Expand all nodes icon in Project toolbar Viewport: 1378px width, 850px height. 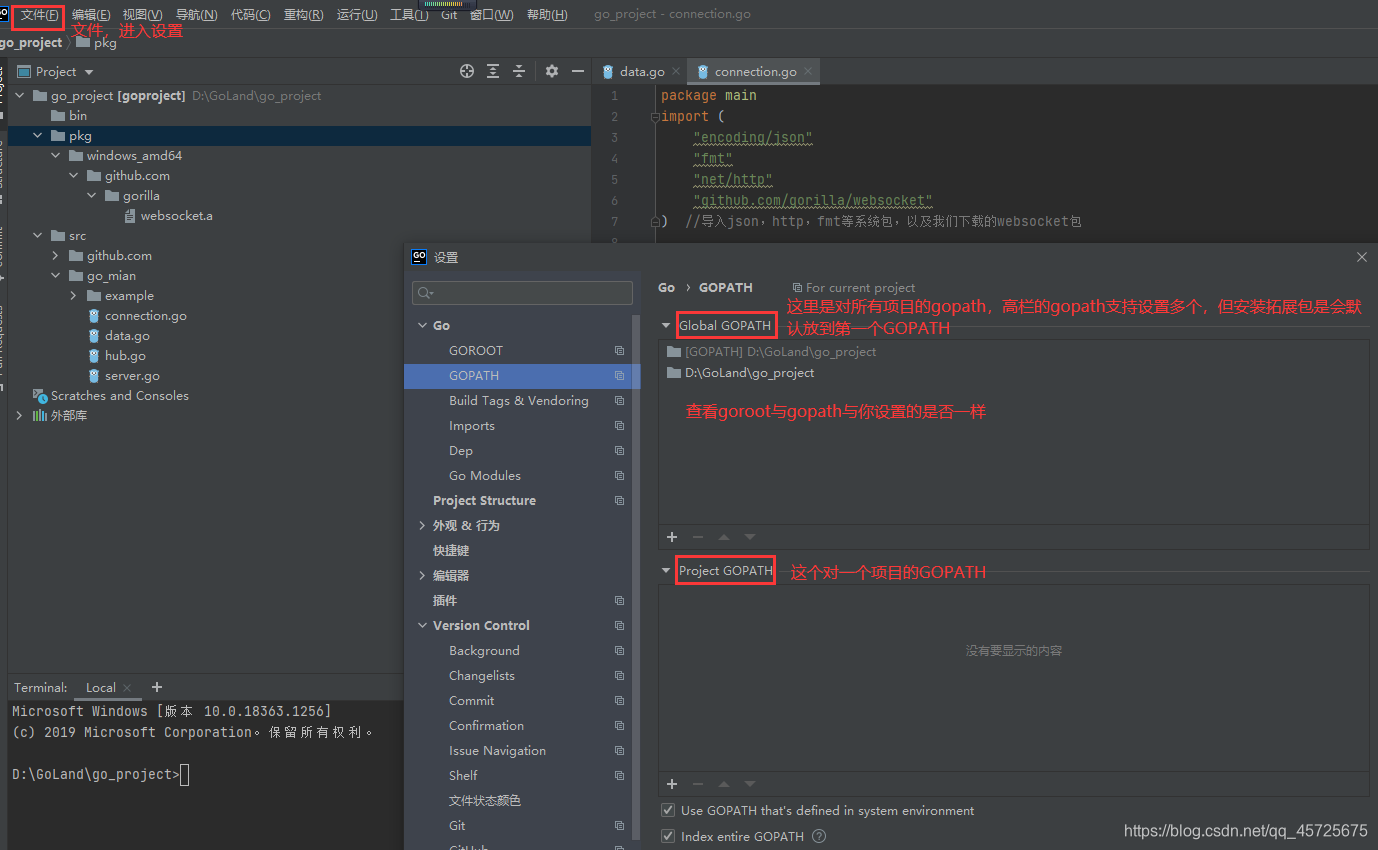click(x=493, y=71)
